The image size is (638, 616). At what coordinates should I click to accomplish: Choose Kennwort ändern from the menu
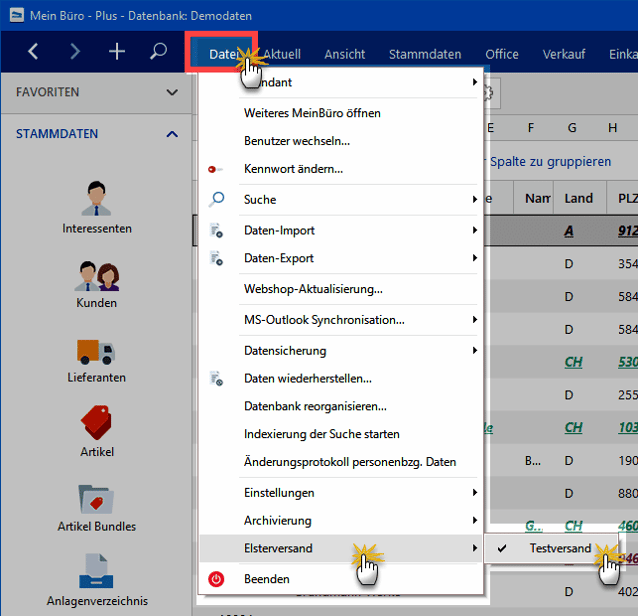(293, 169)
